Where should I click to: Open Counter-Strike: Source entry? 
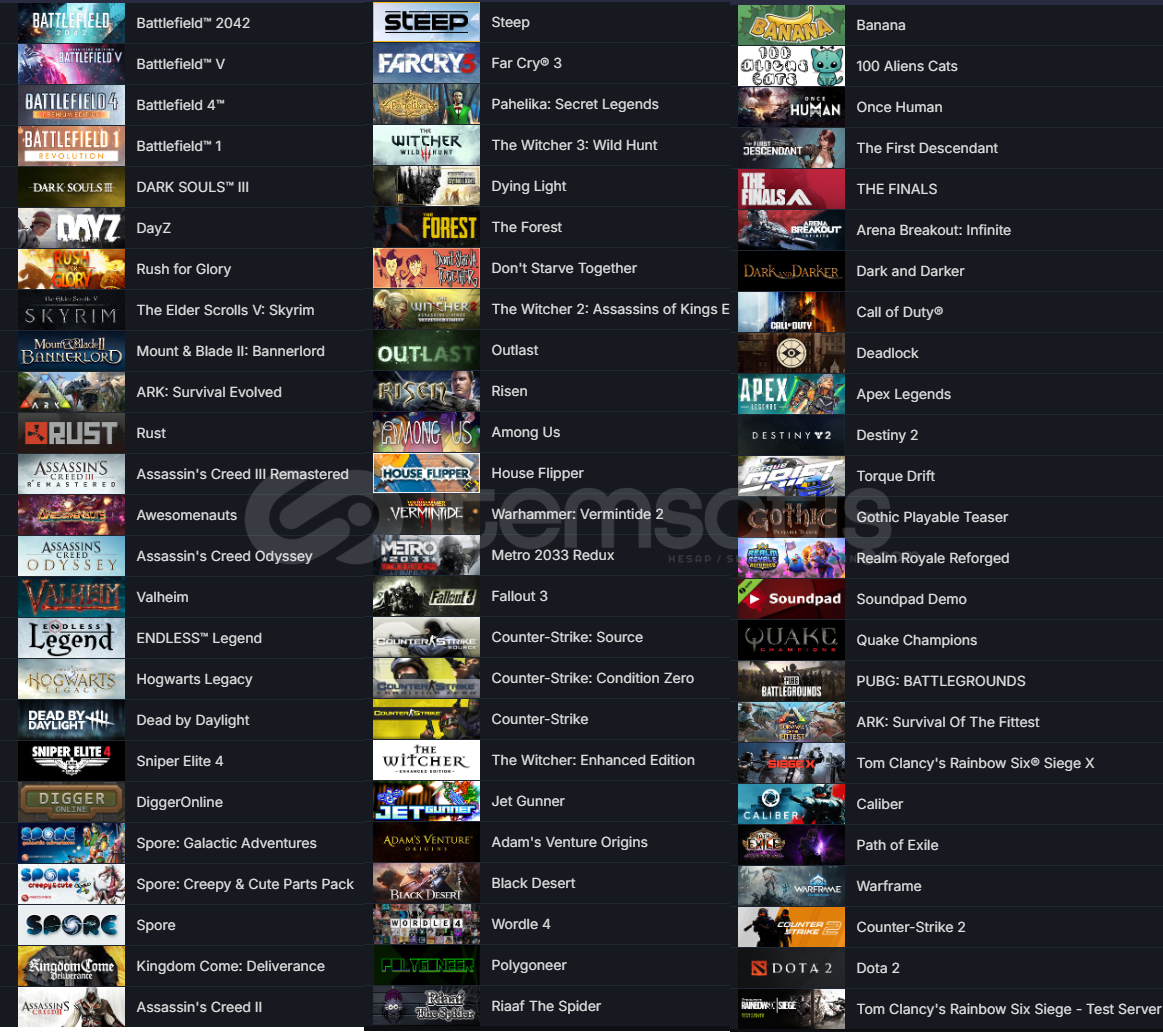pos(567,637)
